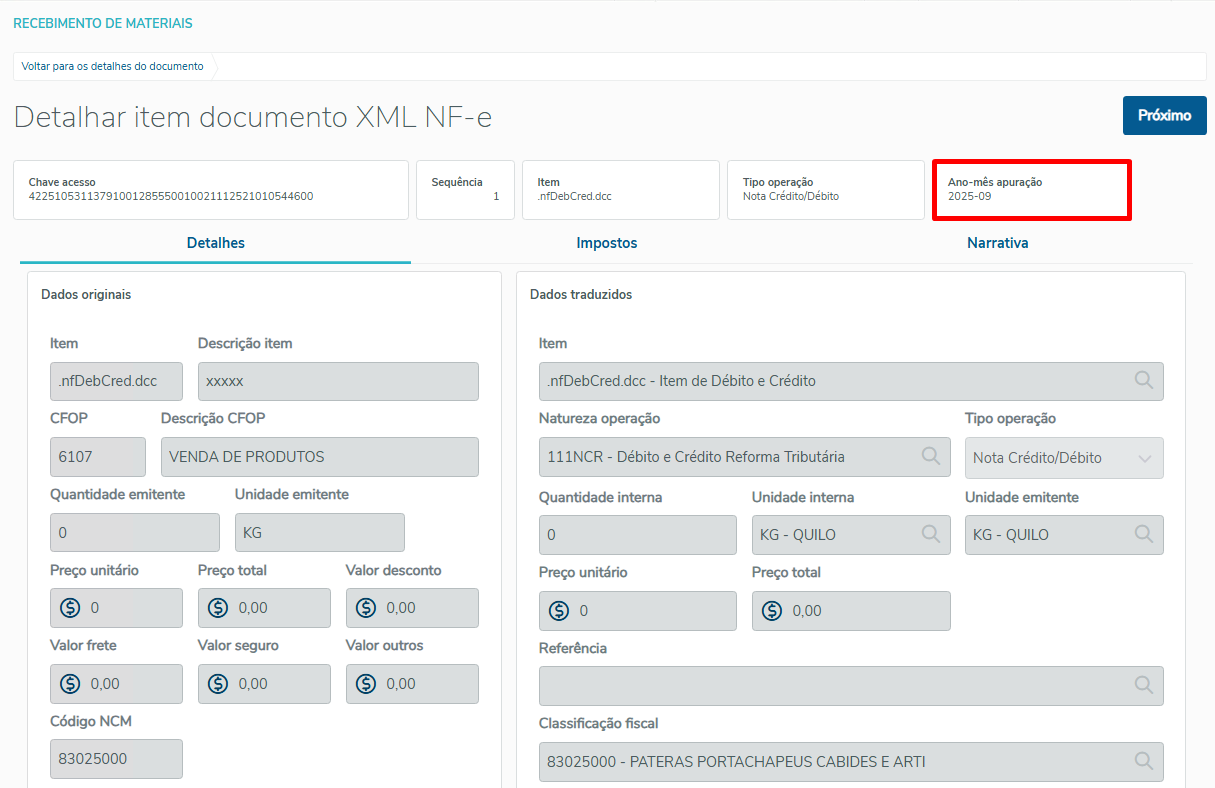Click the search icon in the translated Item field
This screenshot has width=1215, height=788.
point(1144,381)
